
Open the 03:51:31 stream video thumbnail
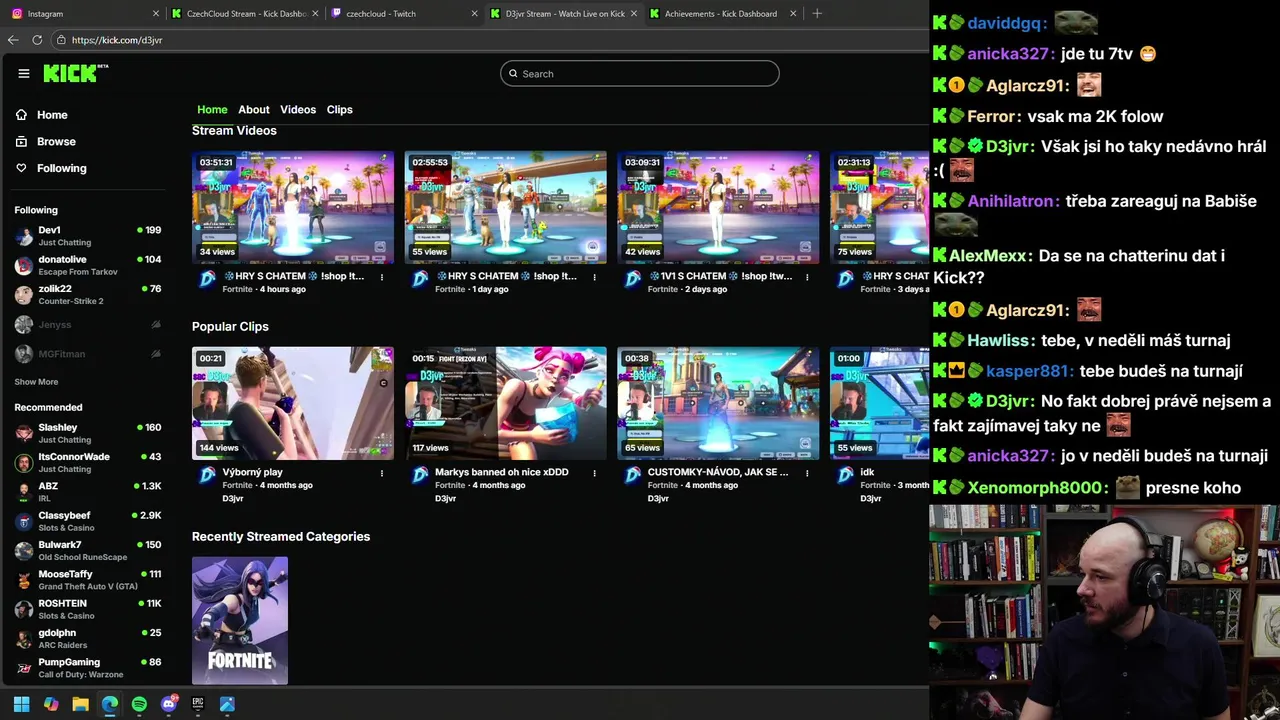point(293,207)
